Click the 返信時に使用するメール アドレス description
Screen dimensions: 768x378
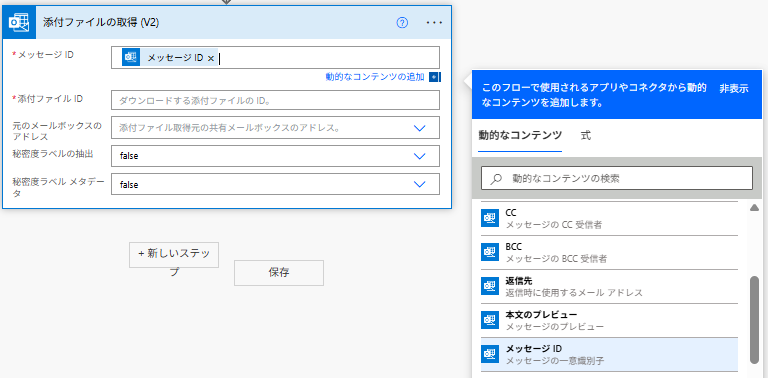574,293
